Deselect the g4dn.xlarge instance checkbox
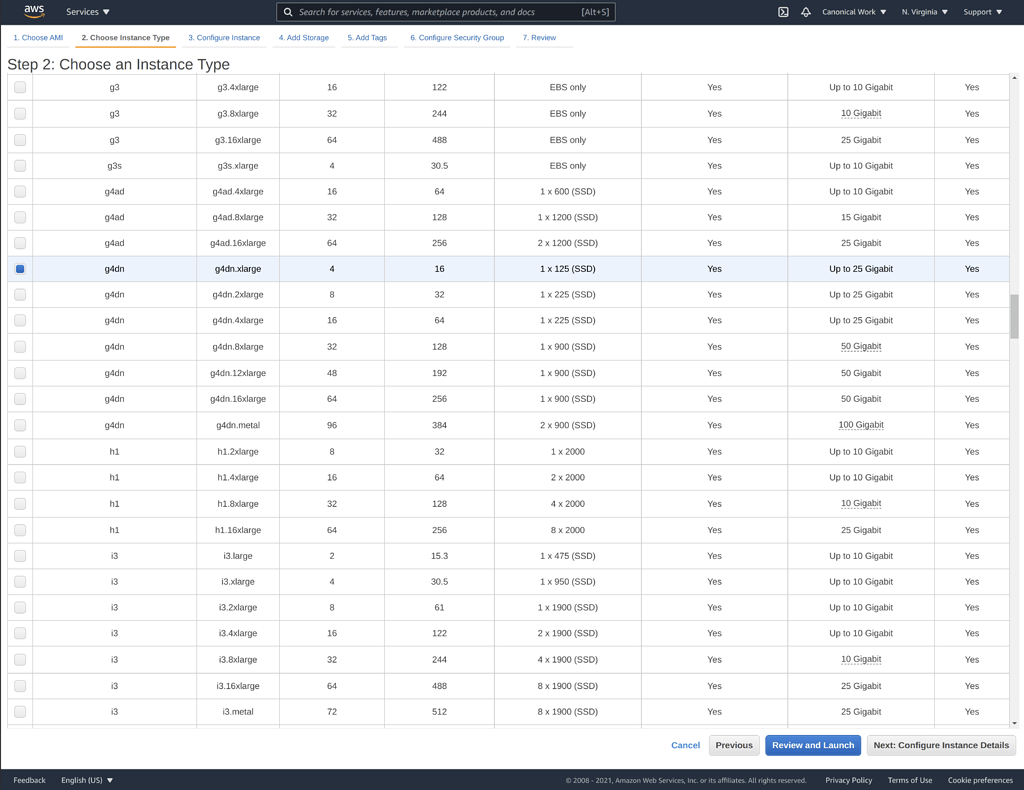This screenshot has height=790, width=1024. click(x=19, y=268)
